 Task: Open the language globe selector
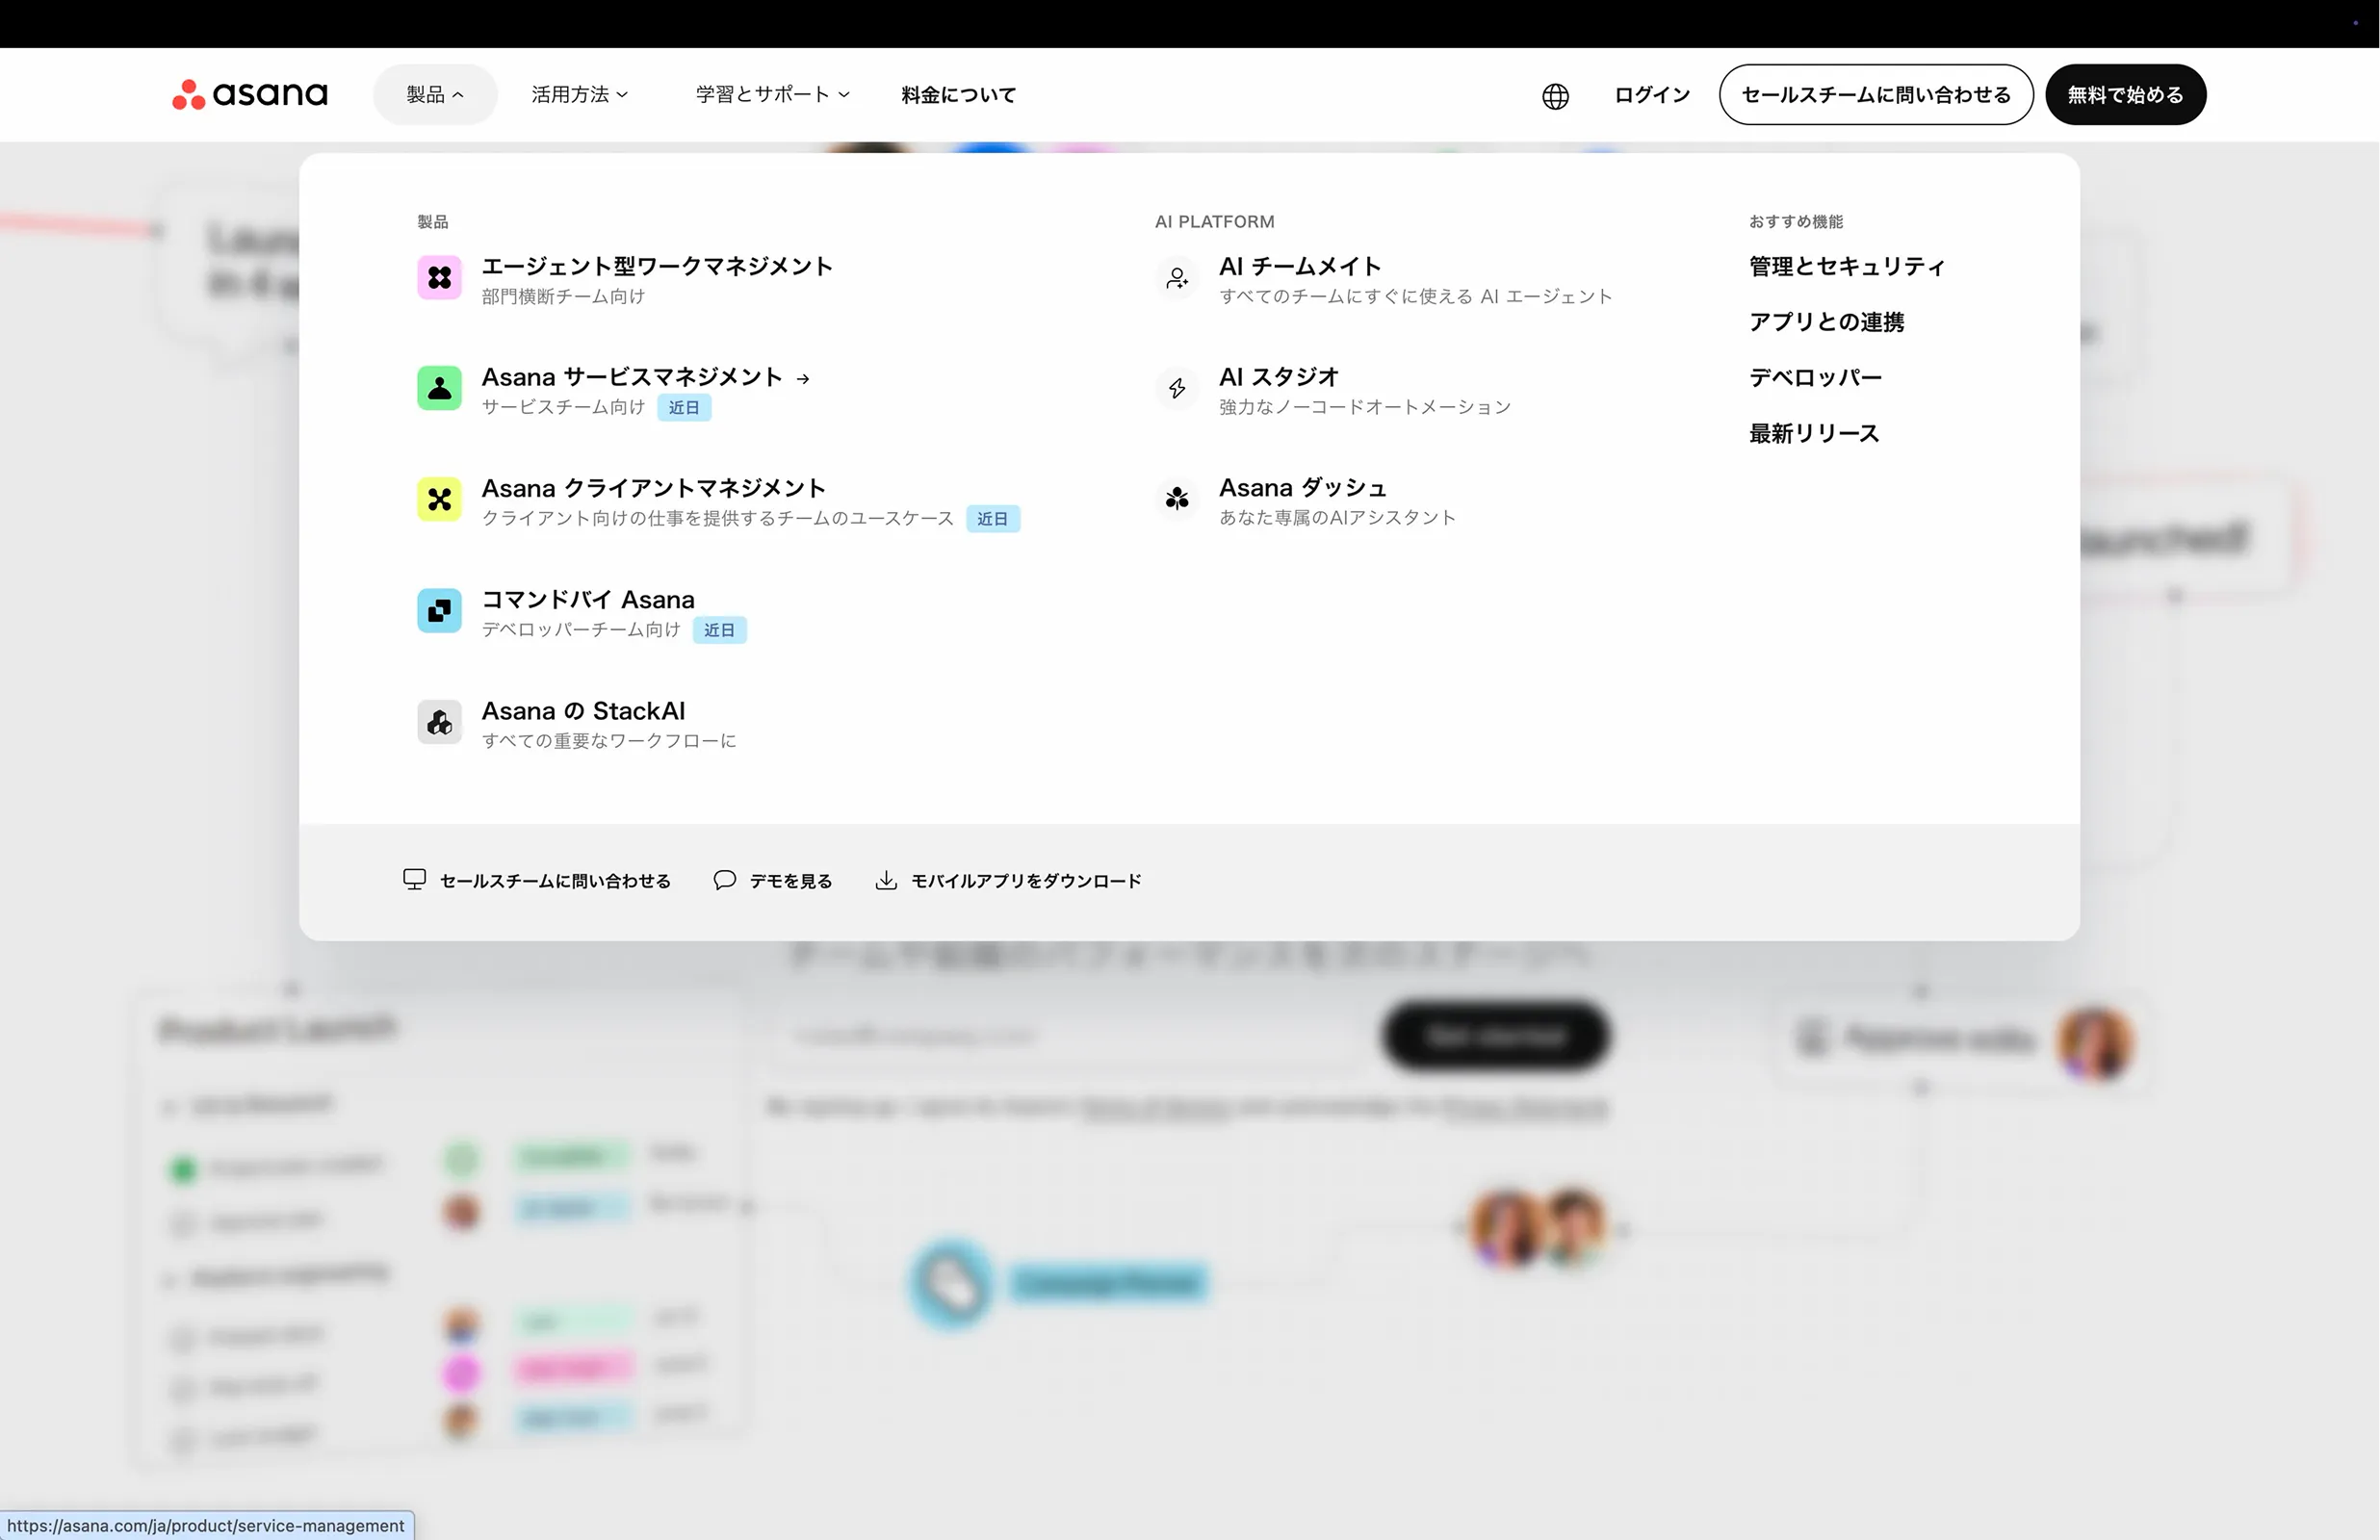coord(1555,96)
